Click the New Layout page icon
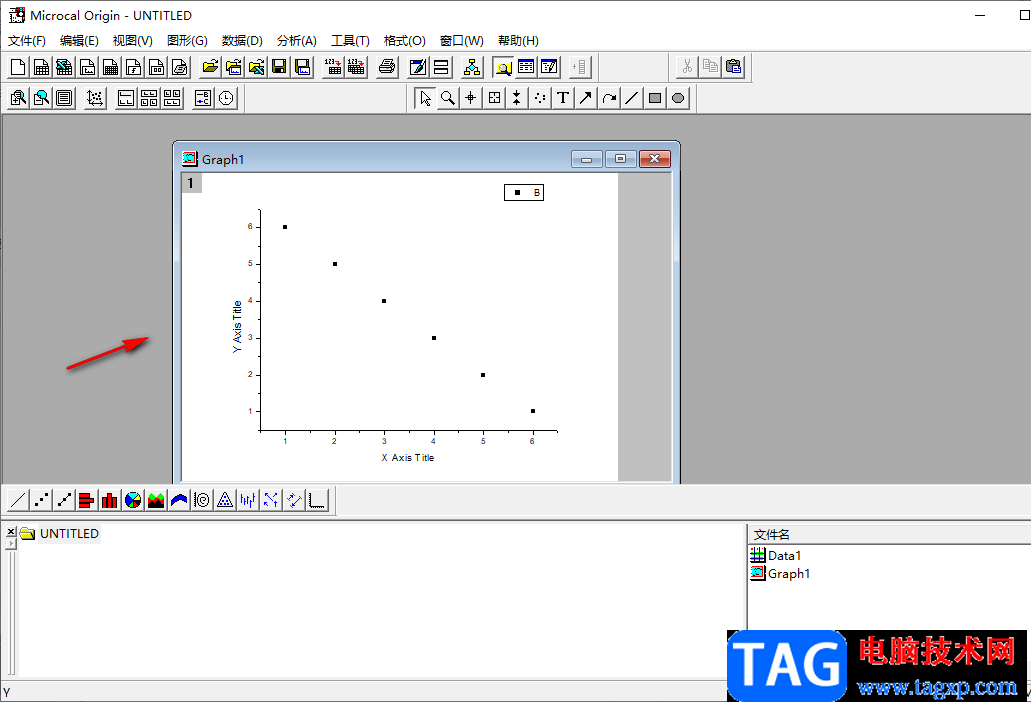Image resolution: width=1031 pixels, height=702 pixels. tap(156, 67)
